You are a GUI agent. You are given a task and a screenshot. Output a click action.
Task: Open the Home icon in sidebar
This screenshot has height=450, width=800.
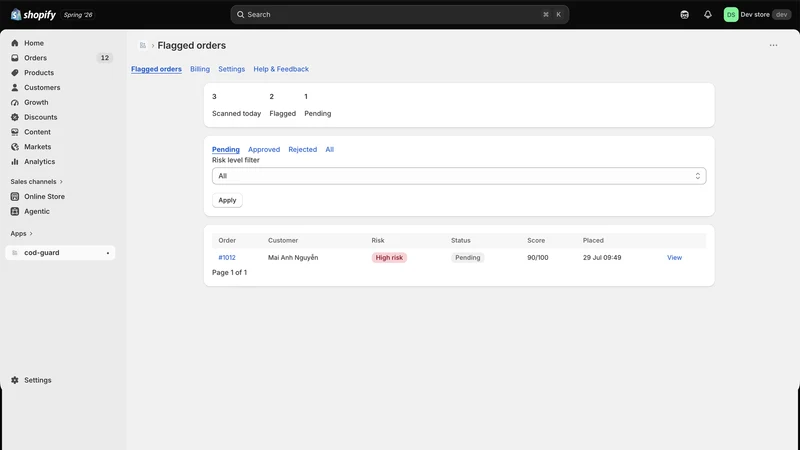[x=15, y=43]
